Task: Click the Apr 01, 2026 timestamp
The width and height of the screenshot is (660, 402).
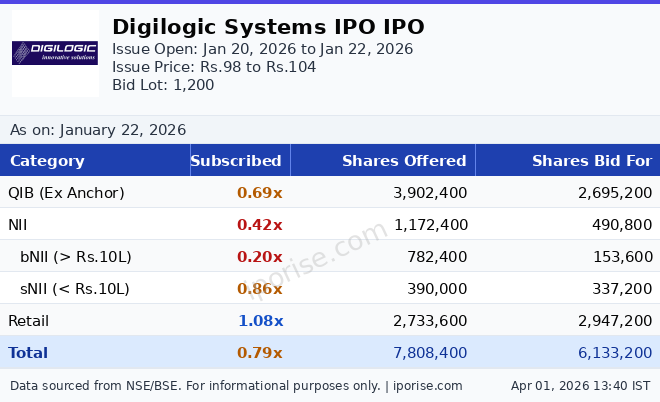Action: [x=580, y=386]
